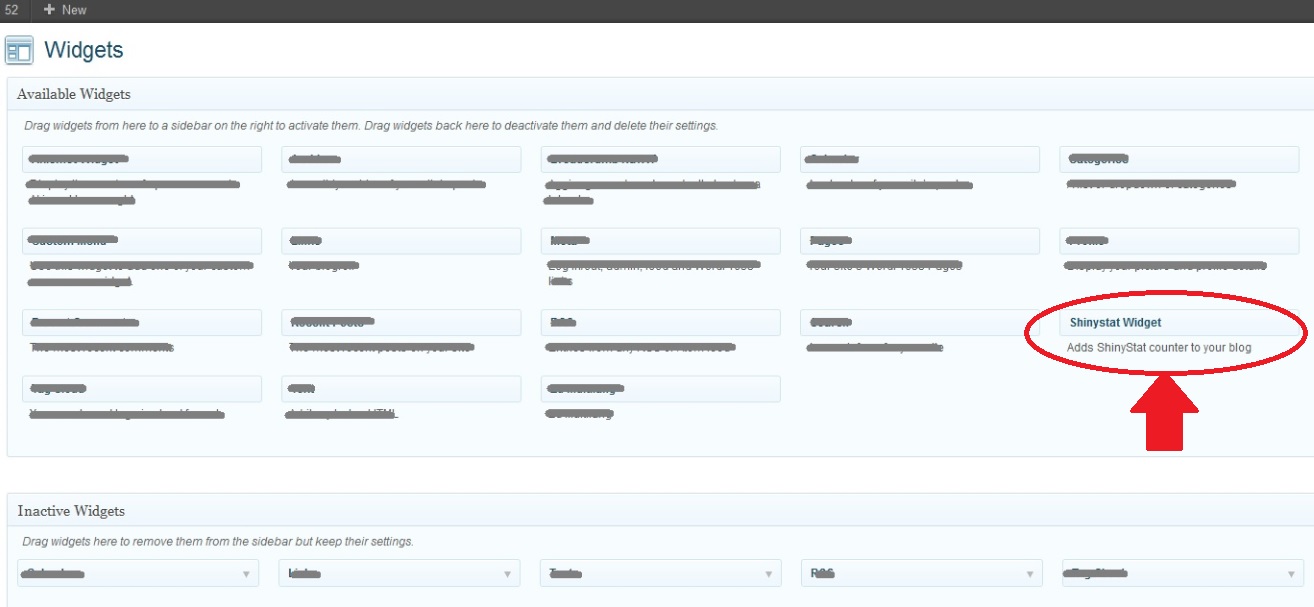Expand the inactive RSS widget arrow
The height and width of the screenshot is (607, 1314).
coord(1030,574)
